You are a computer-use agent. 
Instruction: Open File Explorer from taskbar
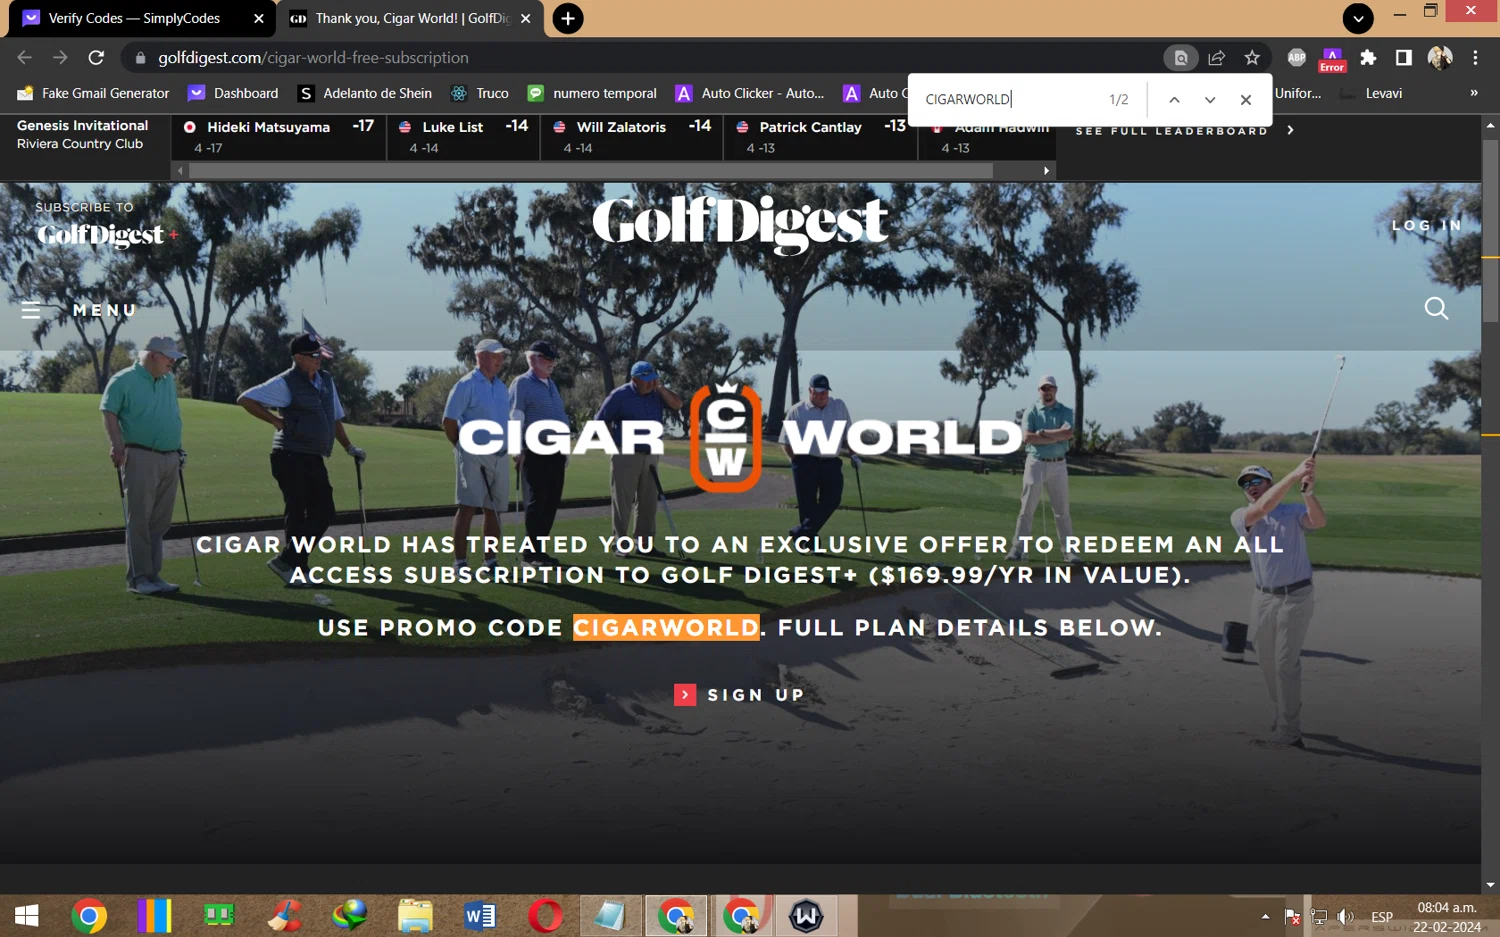pos(415,915)
